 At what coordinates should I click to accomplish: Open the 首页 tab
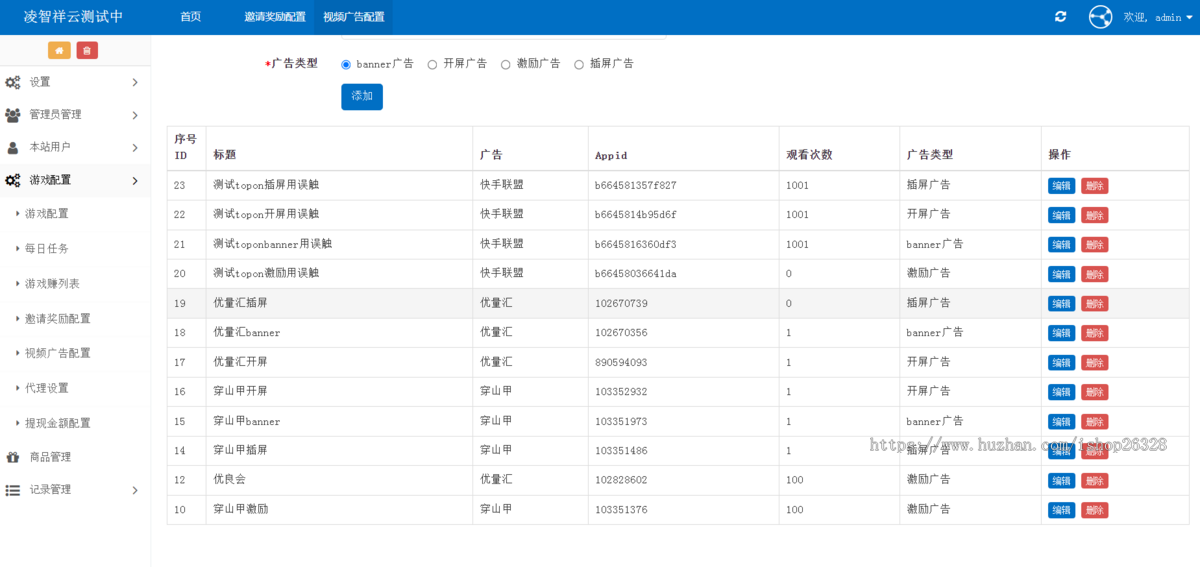(190, 17)
